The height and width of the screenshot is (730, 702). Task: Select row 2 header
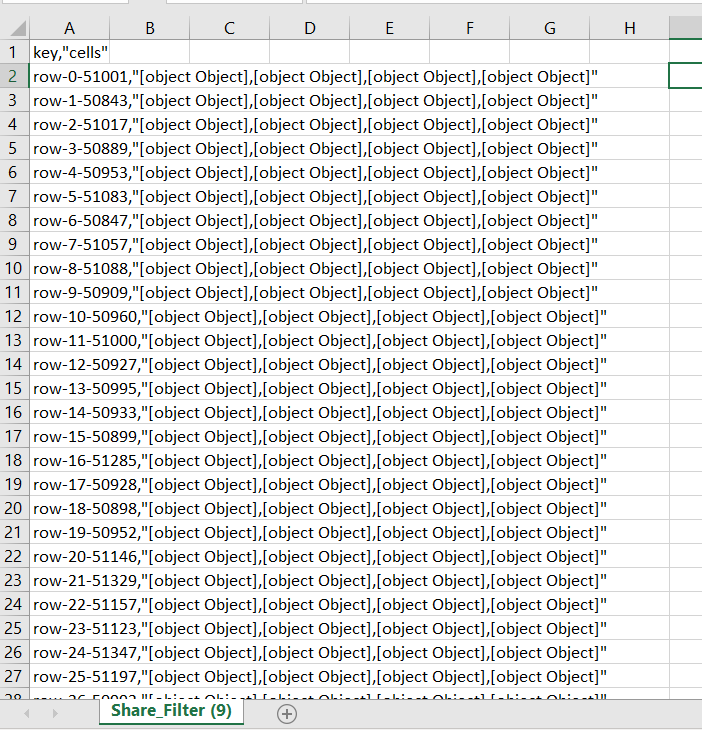(14, 76)
